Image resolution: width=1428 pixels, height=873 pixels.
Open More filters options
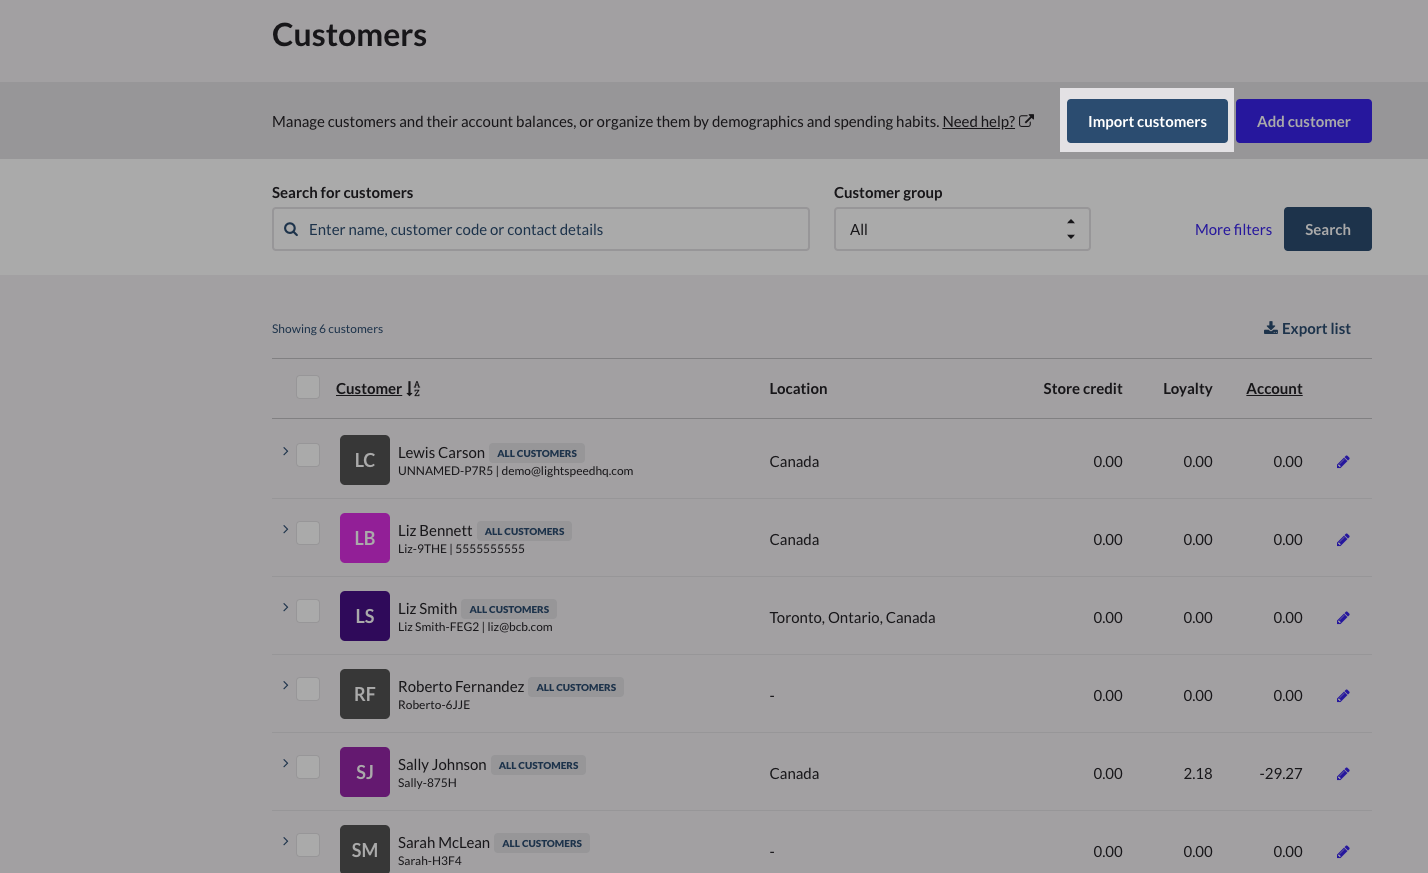1233,229
